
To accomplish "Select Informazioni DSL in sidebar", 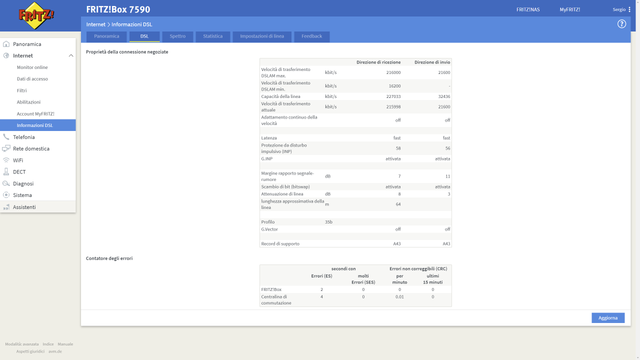I will click(38, 125).
